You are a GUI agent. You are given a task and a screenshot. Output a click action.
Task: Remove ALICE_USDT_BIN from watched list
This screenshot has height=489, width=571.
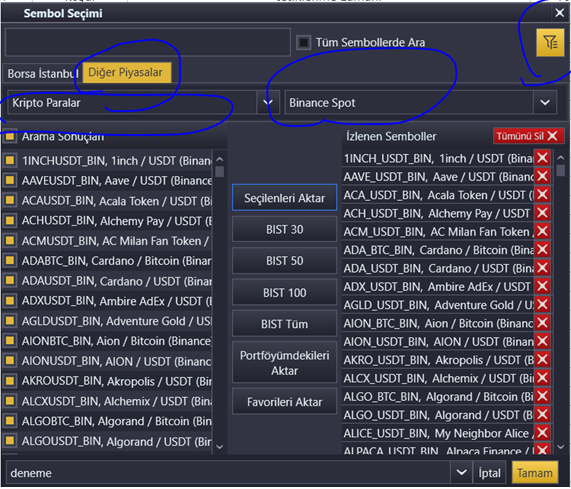(x=542, y=433)
